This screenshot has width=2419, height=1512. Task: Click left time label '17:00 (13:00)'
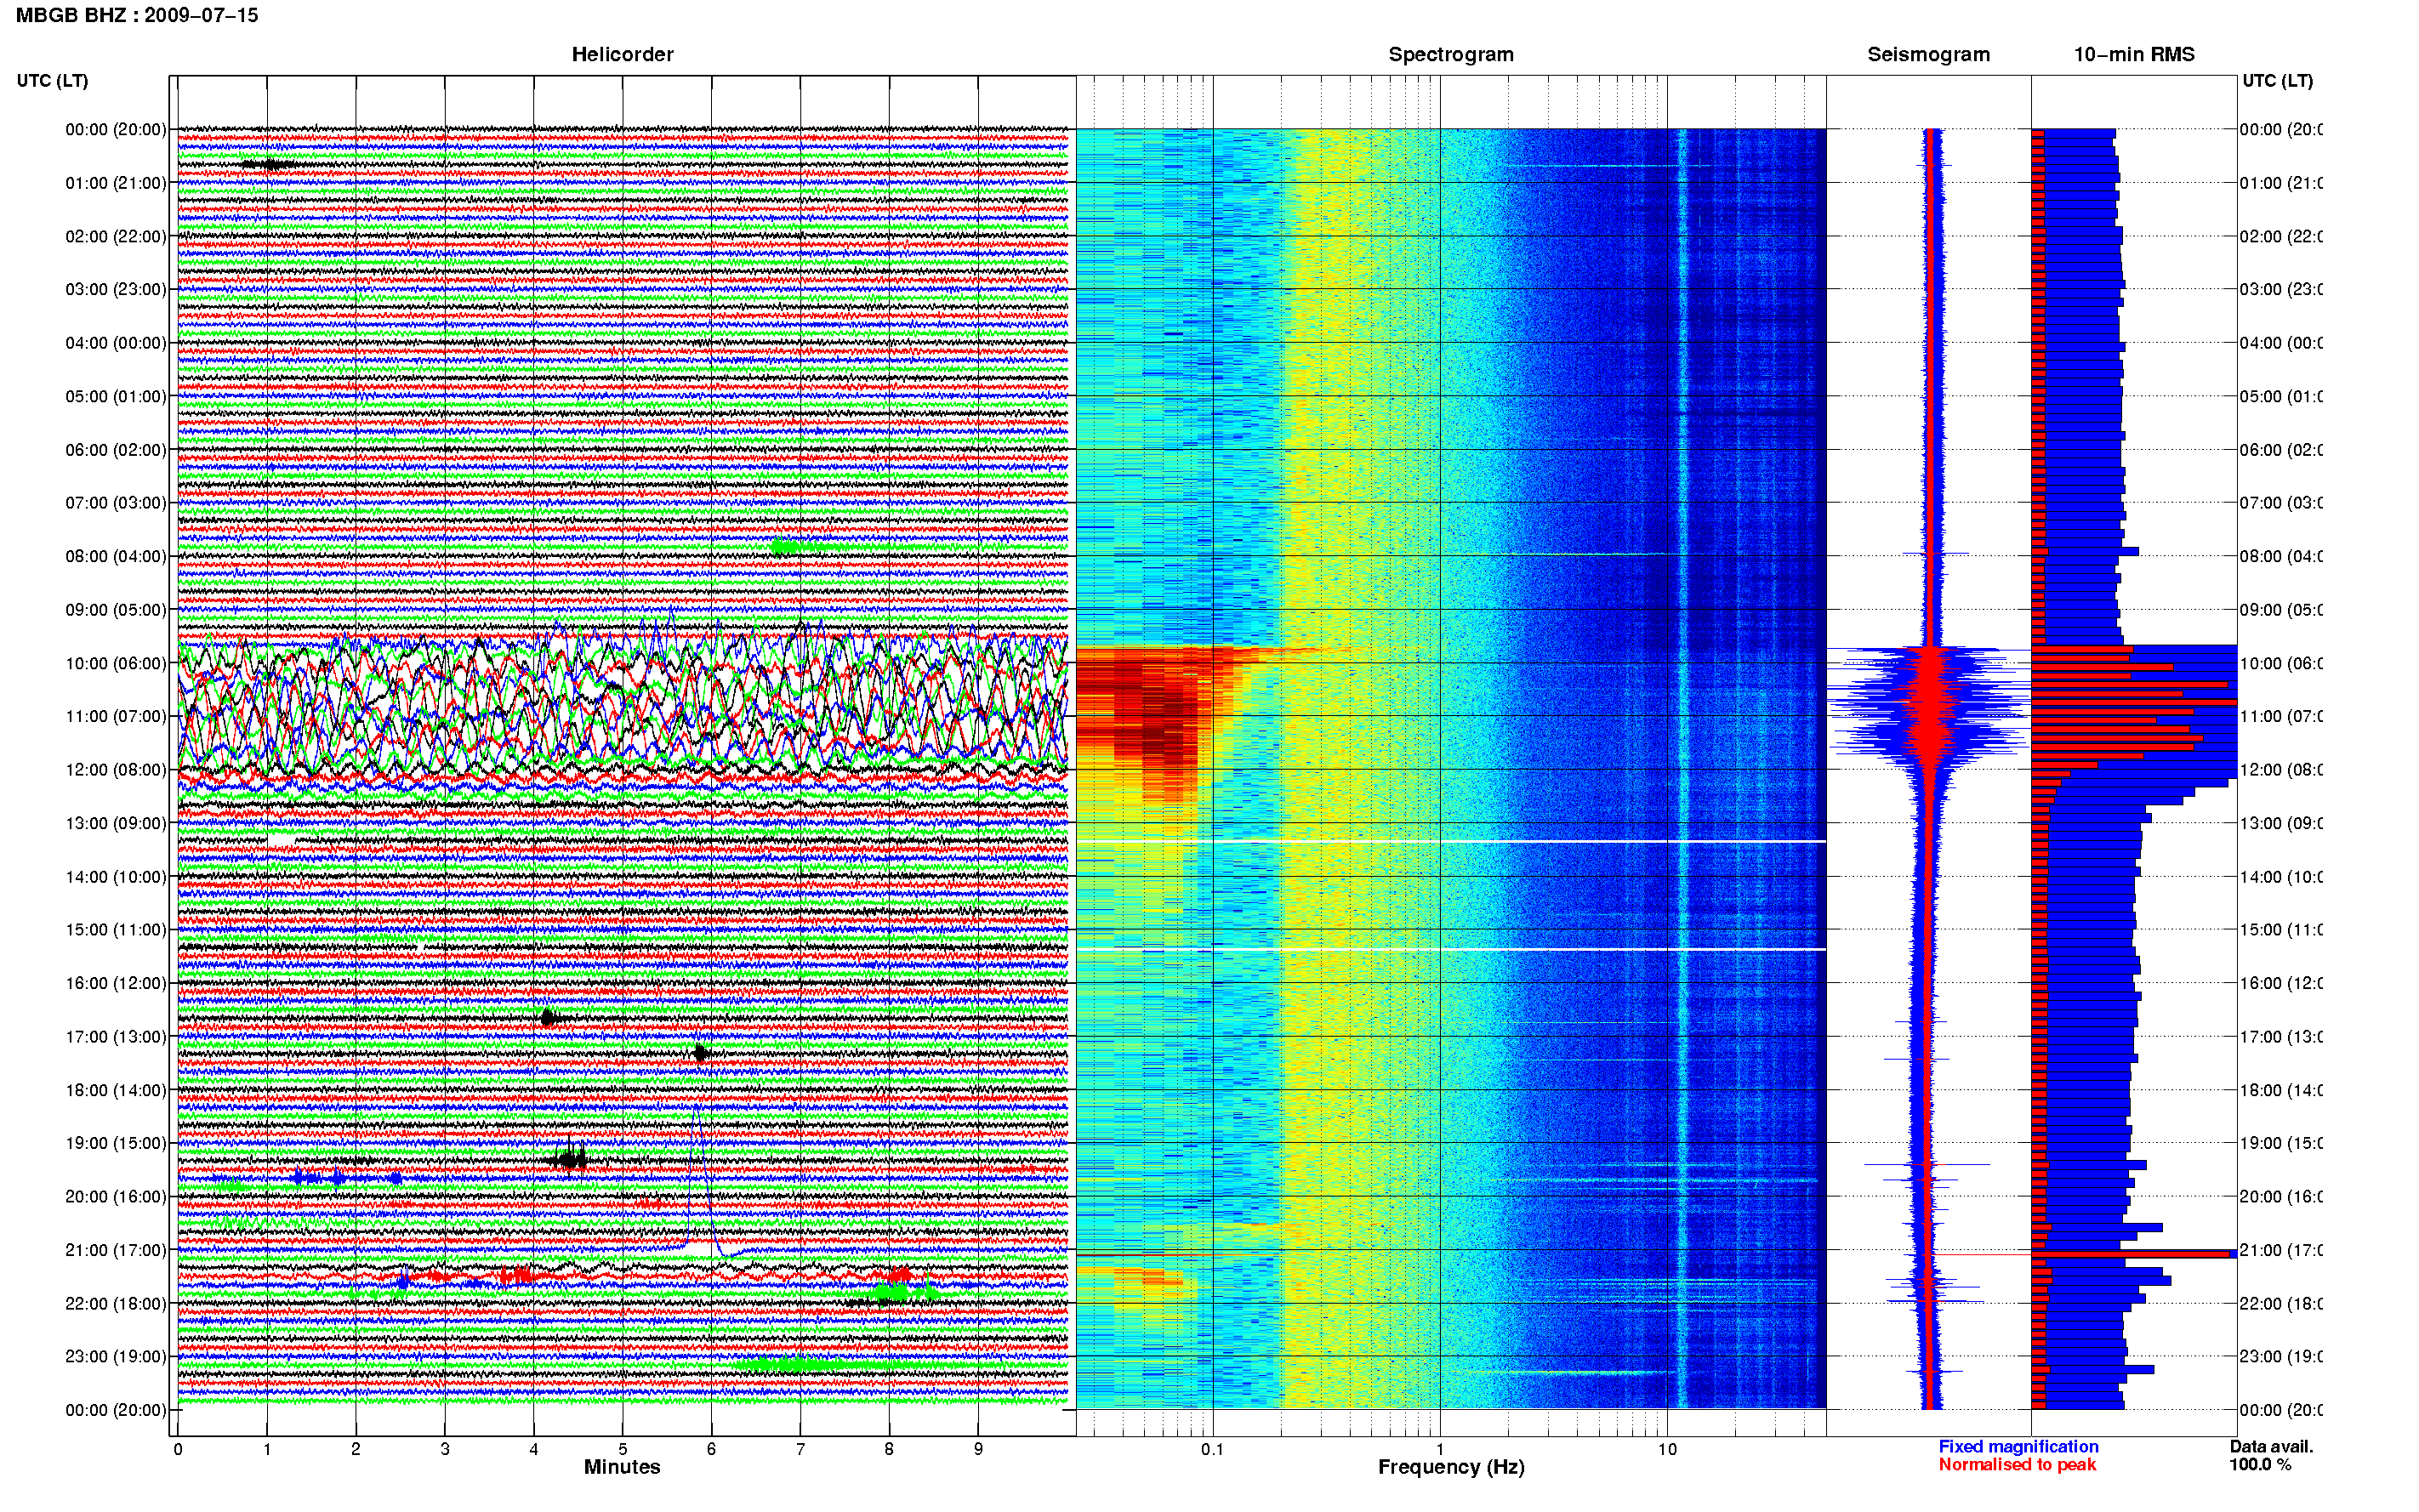tap(116, 1037)
